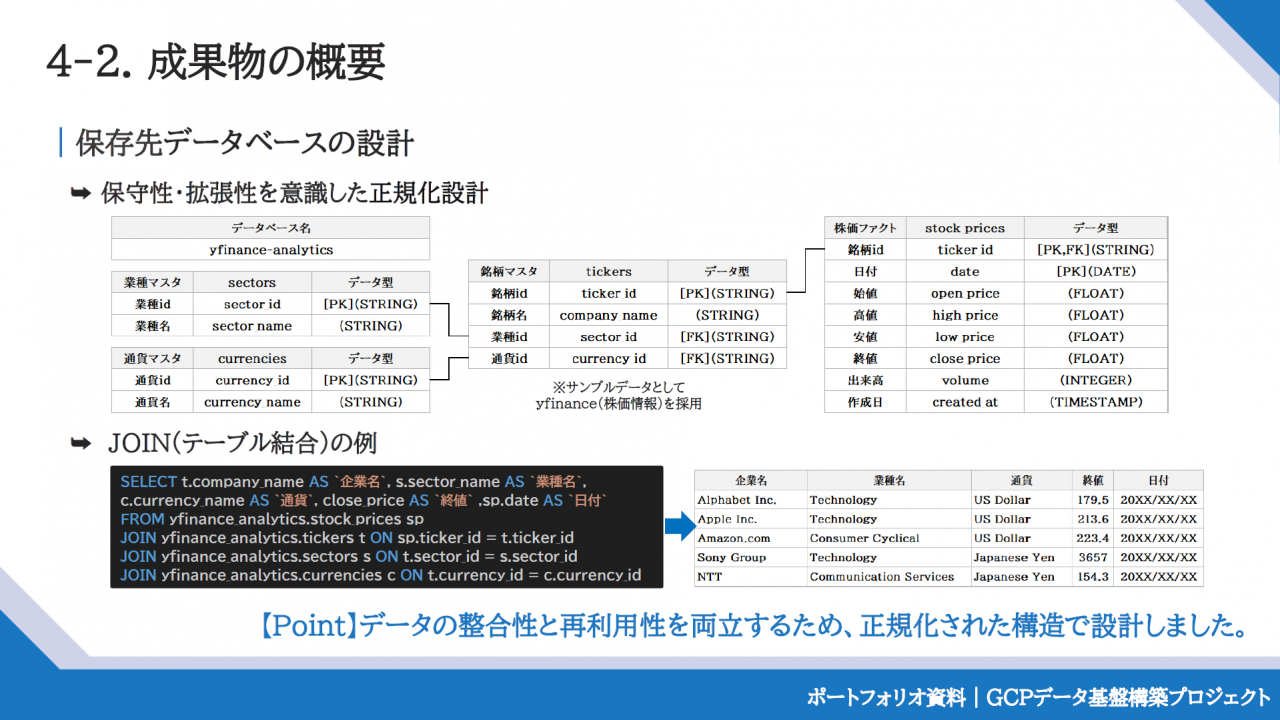Click the closing price "3657" cell

[1093, 557]
